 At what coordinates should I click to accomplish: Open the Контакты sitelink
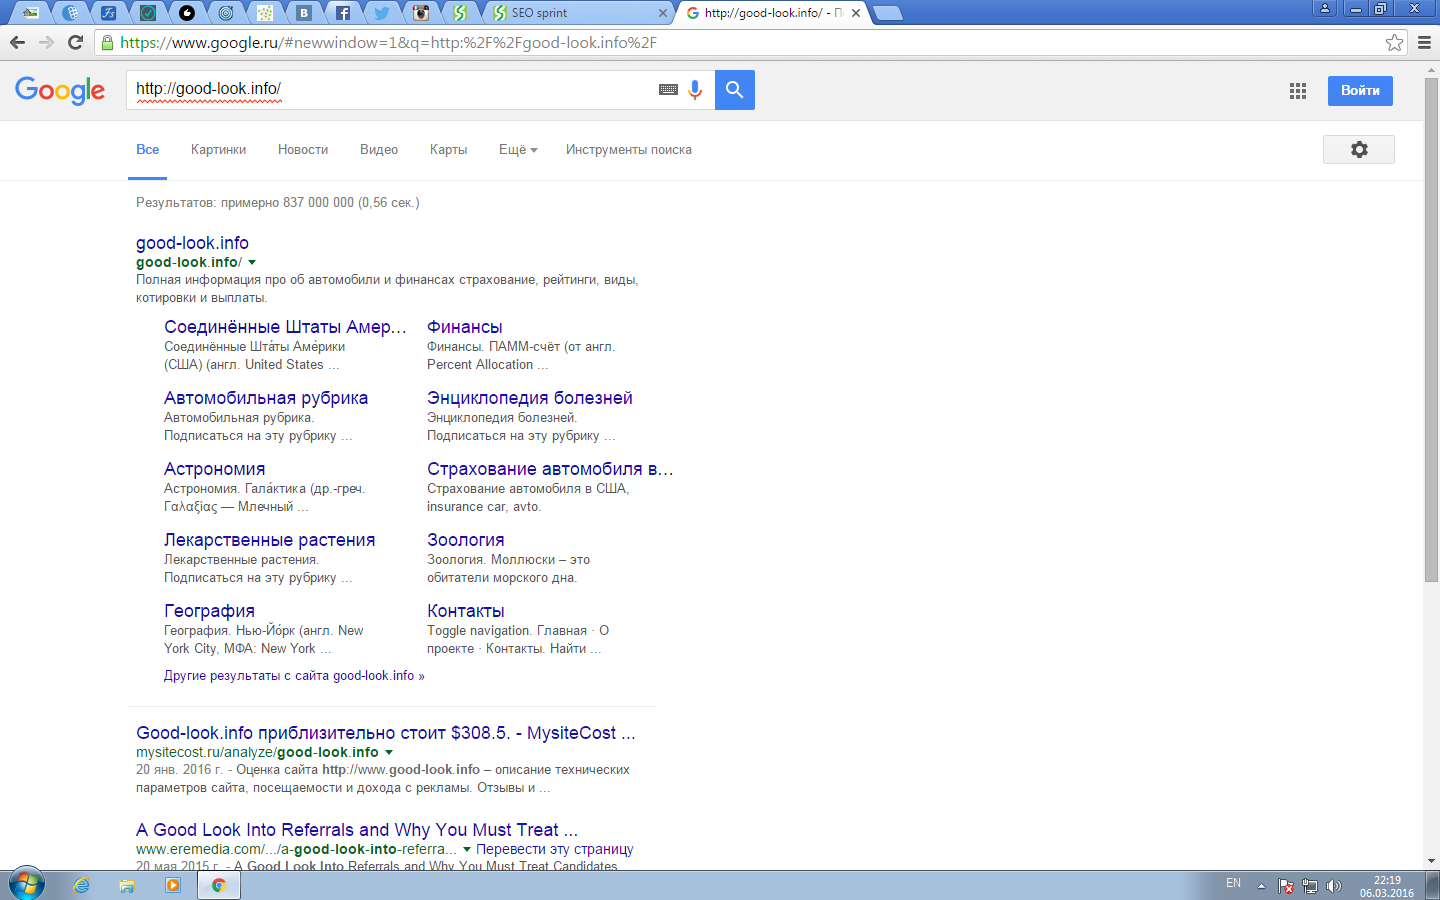[x=466, y=611]
